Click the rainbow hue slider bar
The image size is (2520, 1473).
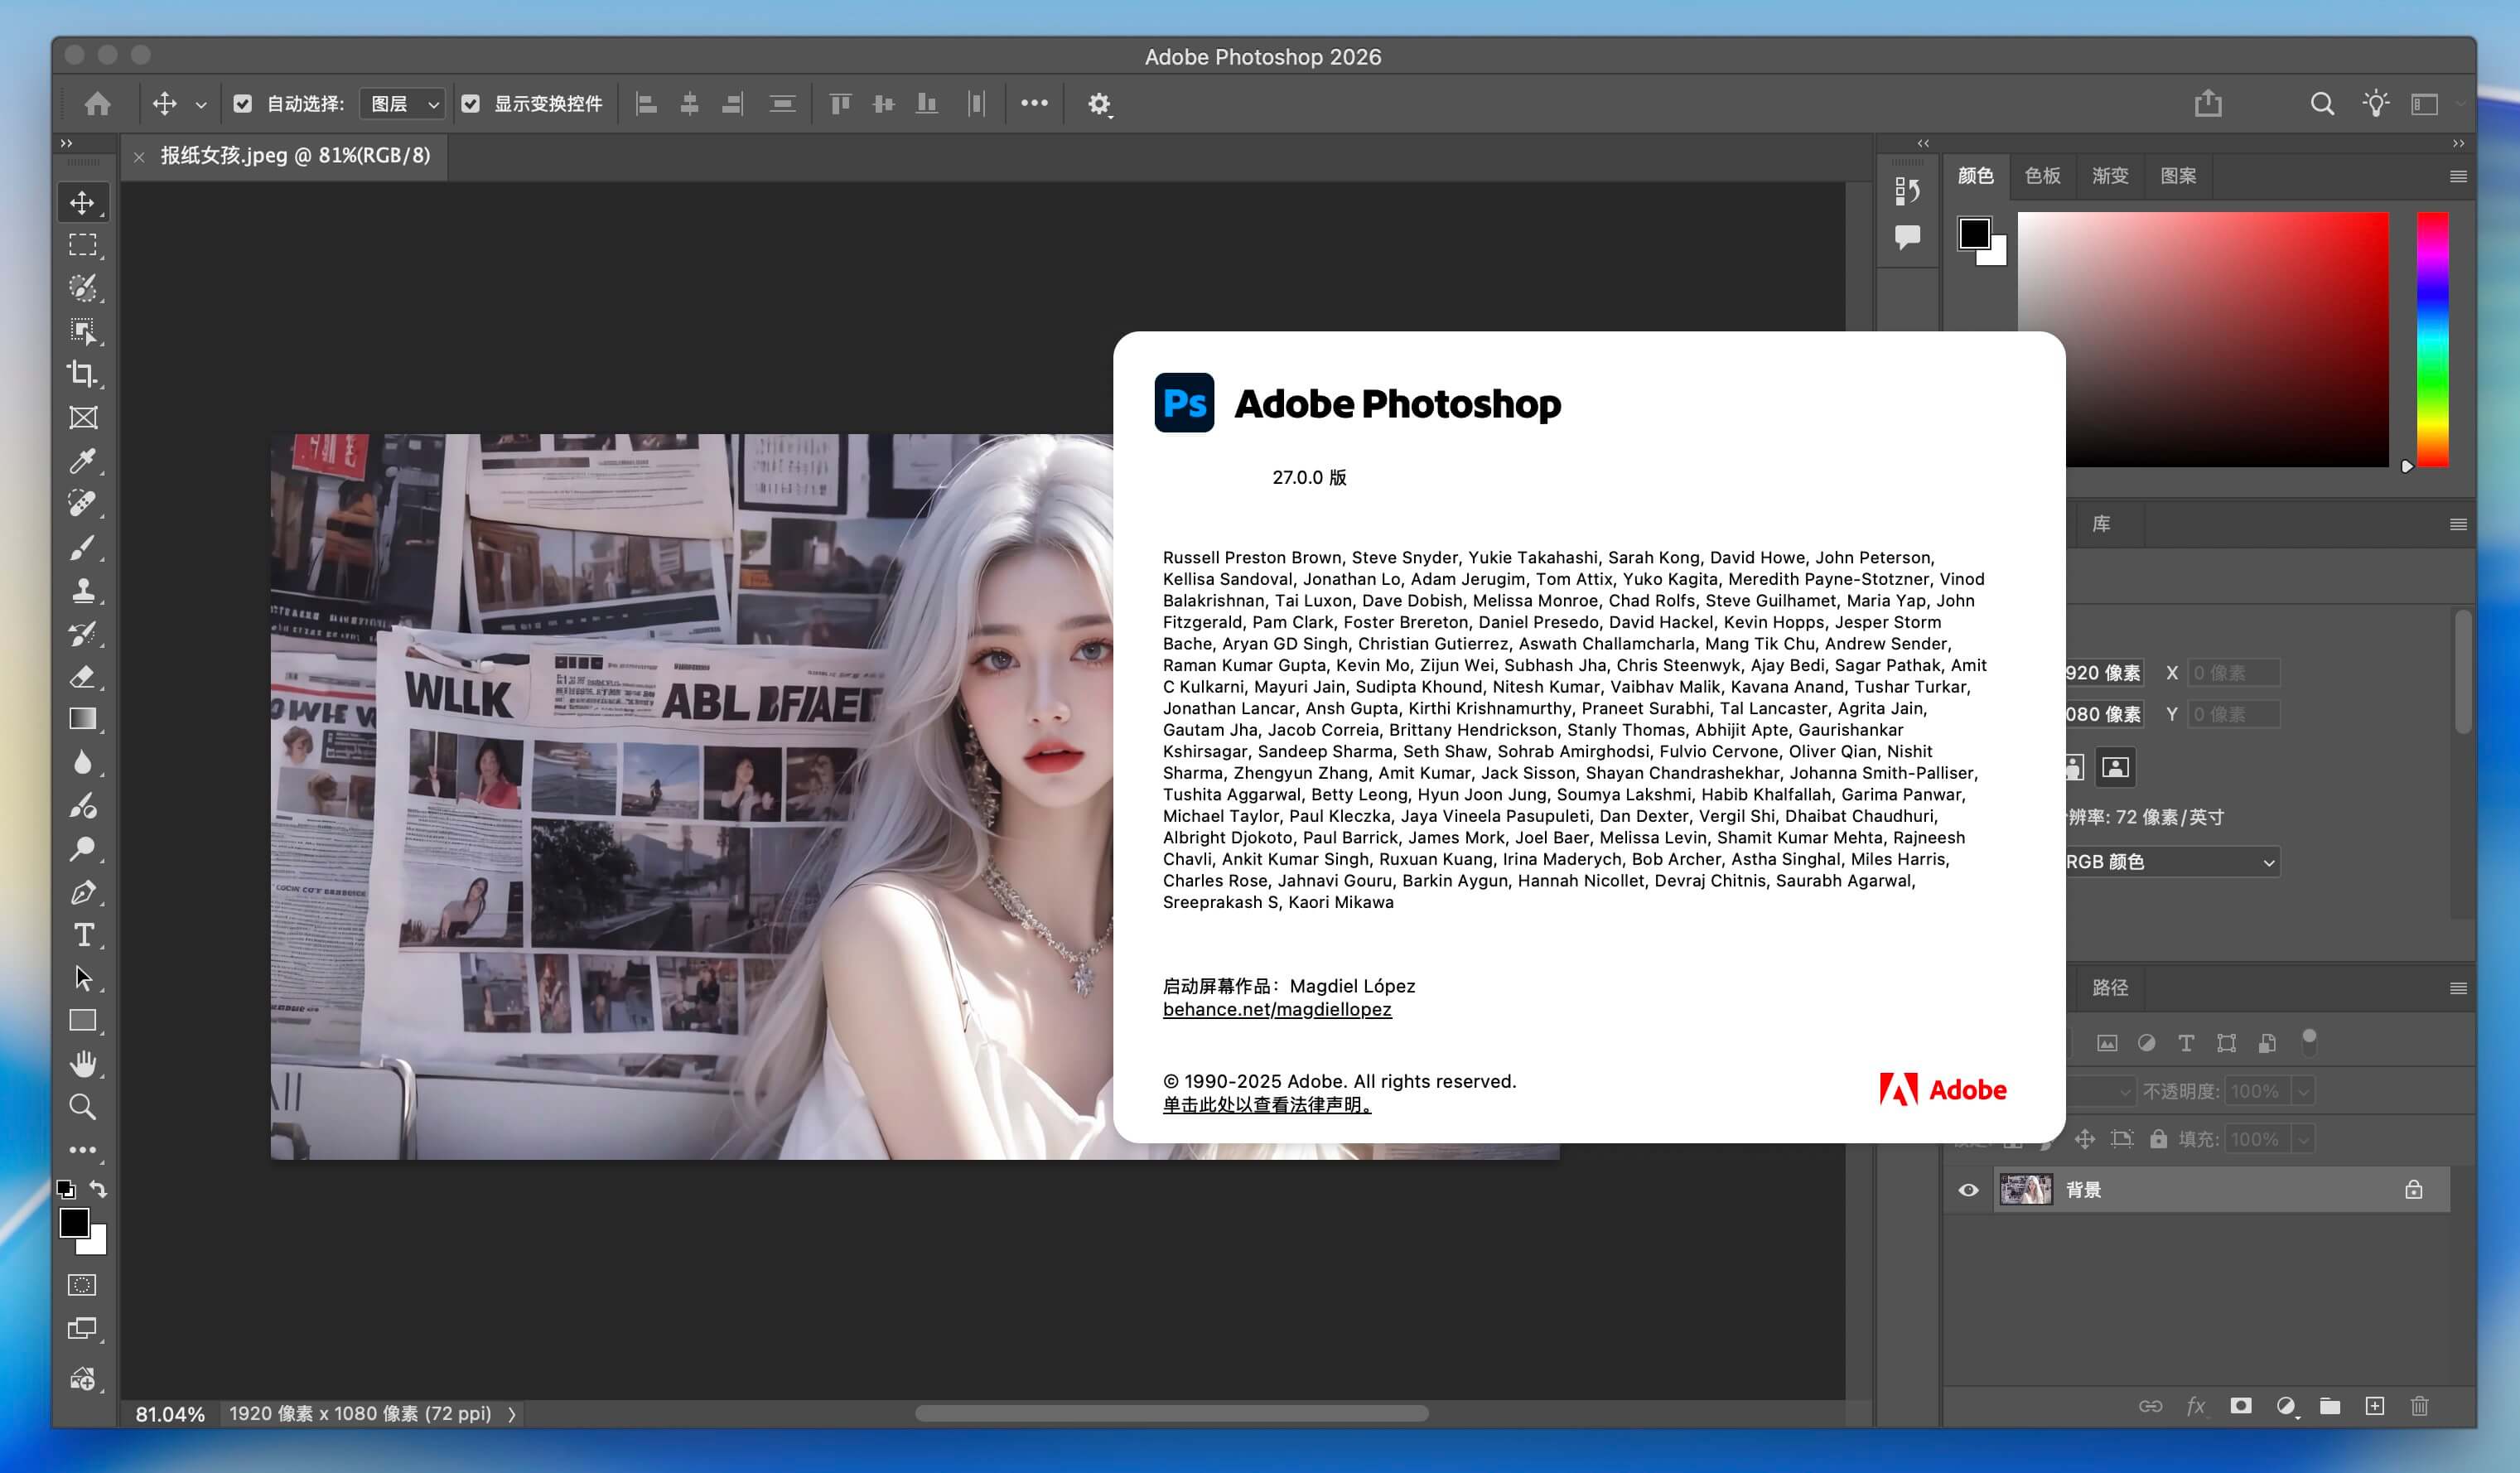coord(2432,340)
